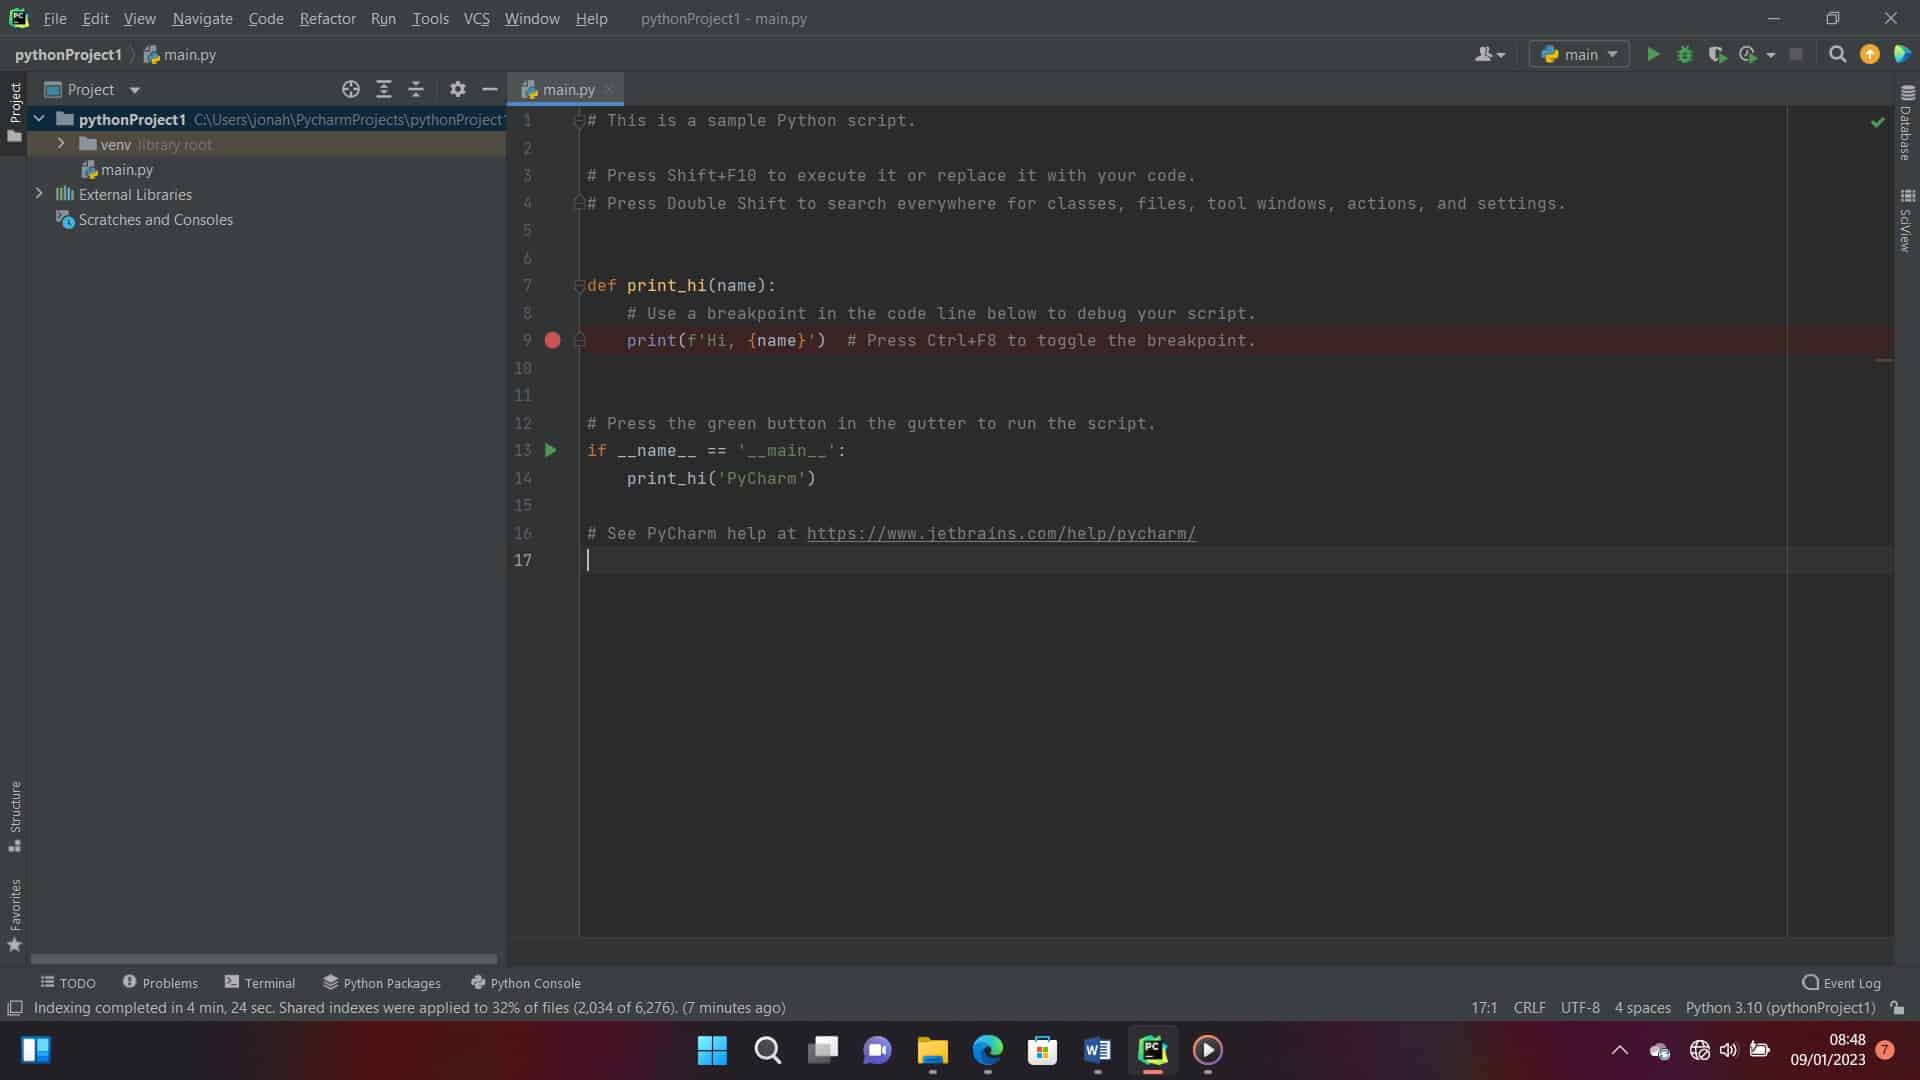Open Project view settings gear

(x=457, y=89)
